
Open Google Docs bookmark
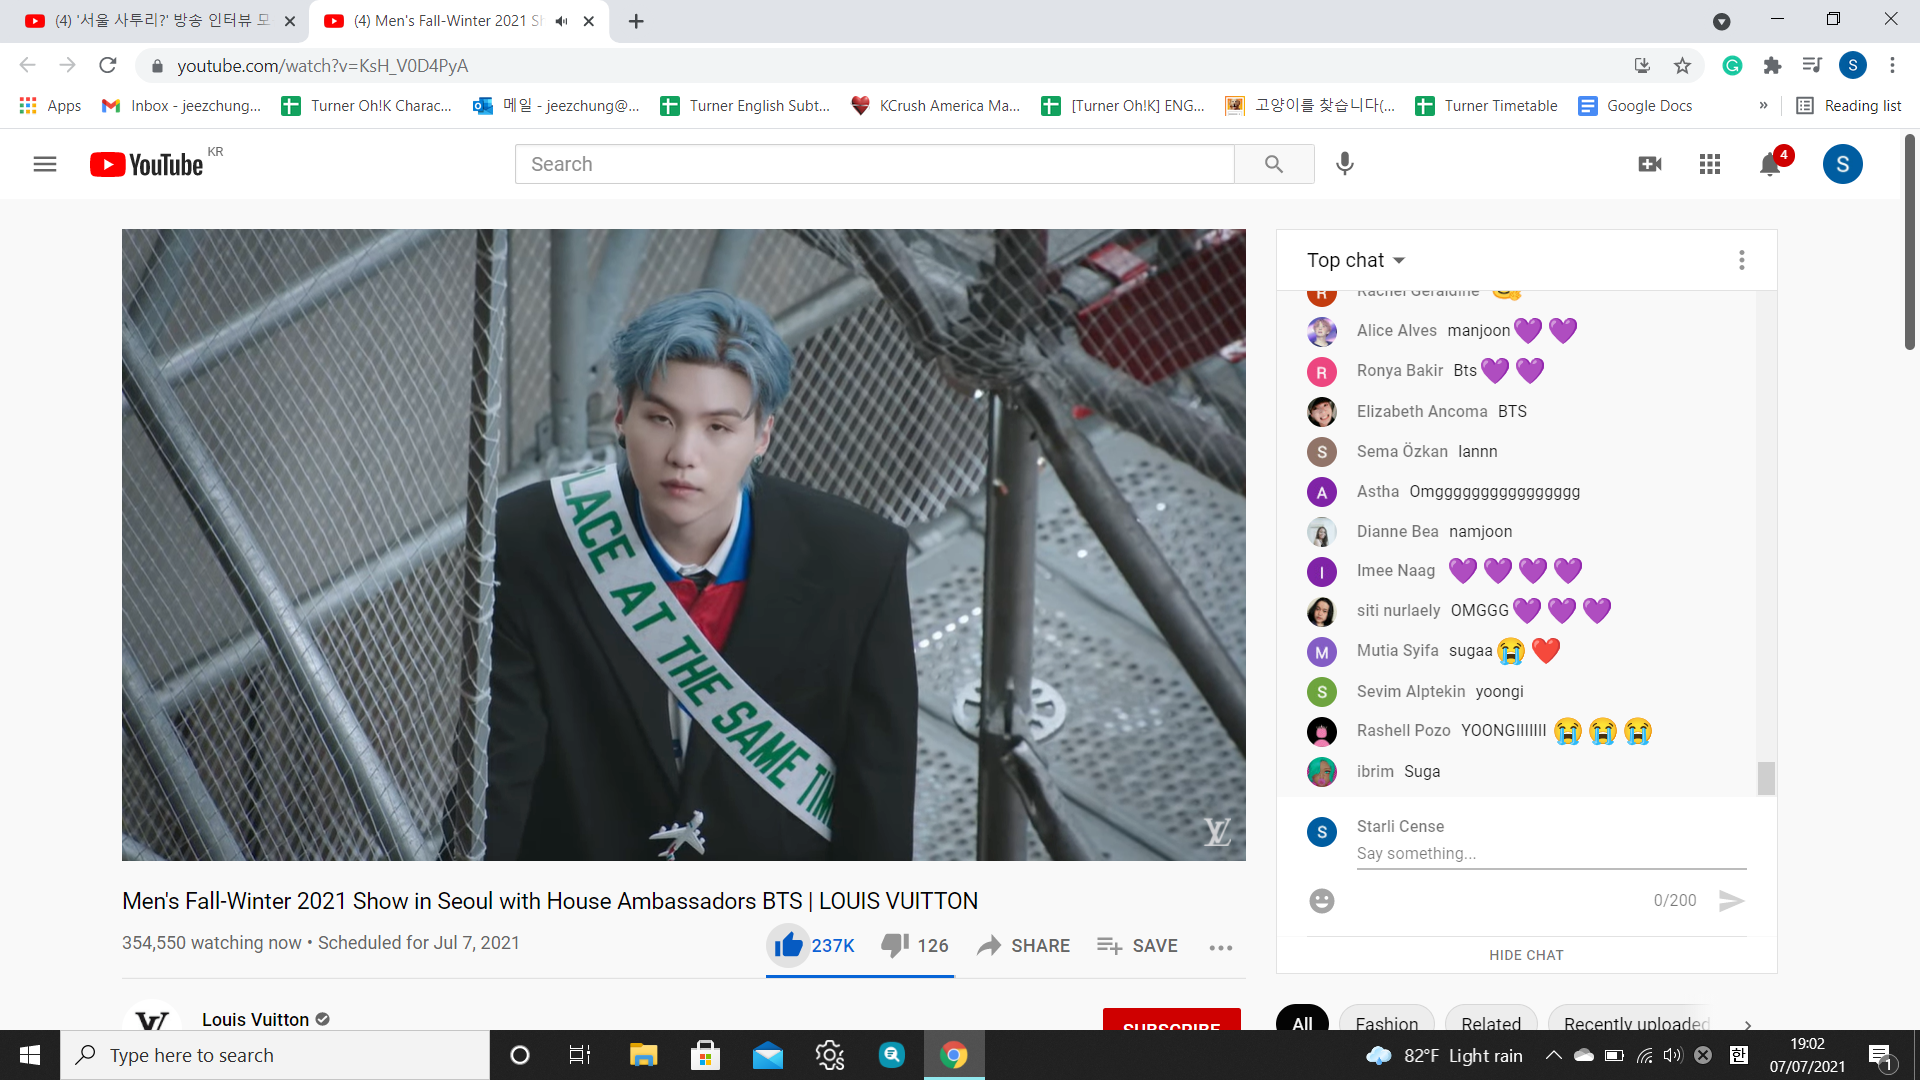(1635, 105)
